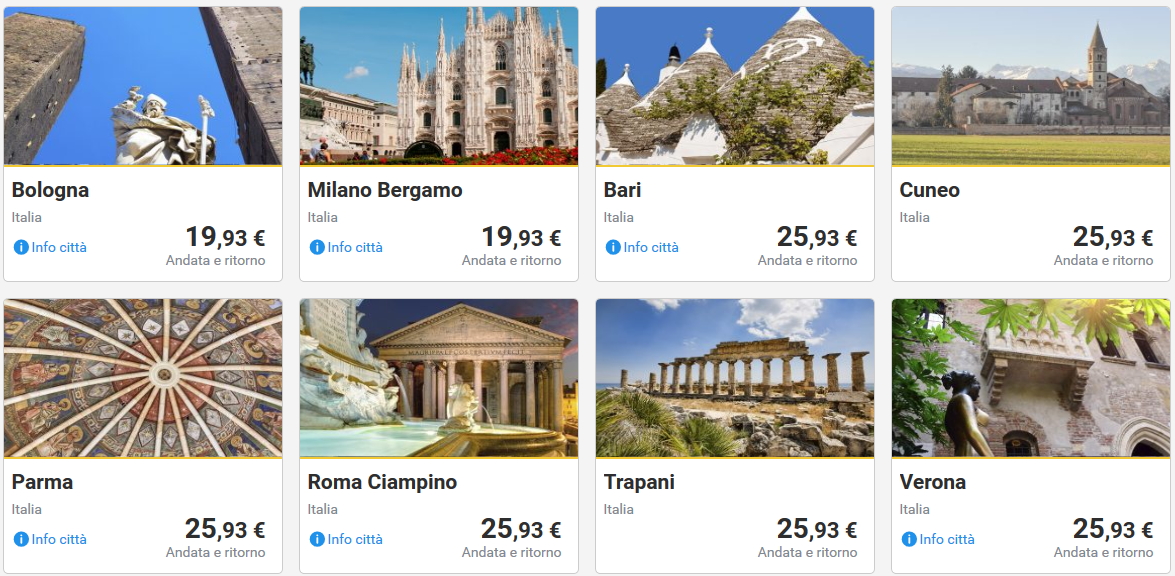Select the 25,93 € price for Cuneo
Screen dimensions: 1175x576
tap(1113, 238)
